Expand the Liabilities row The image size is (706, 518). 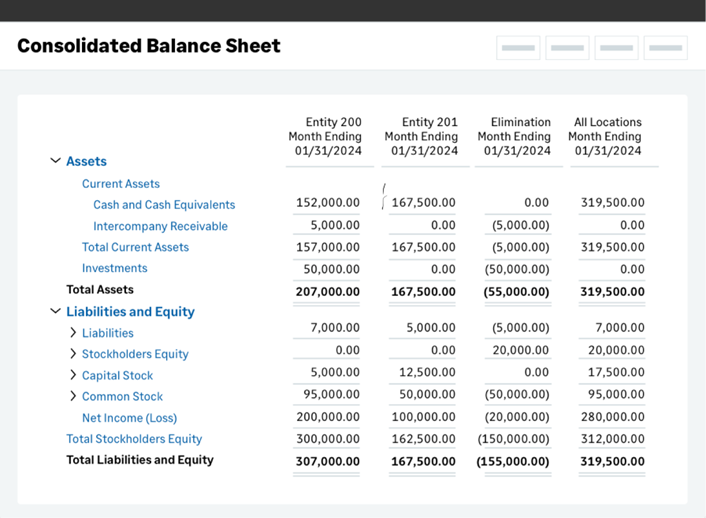[x=73, y=333]
